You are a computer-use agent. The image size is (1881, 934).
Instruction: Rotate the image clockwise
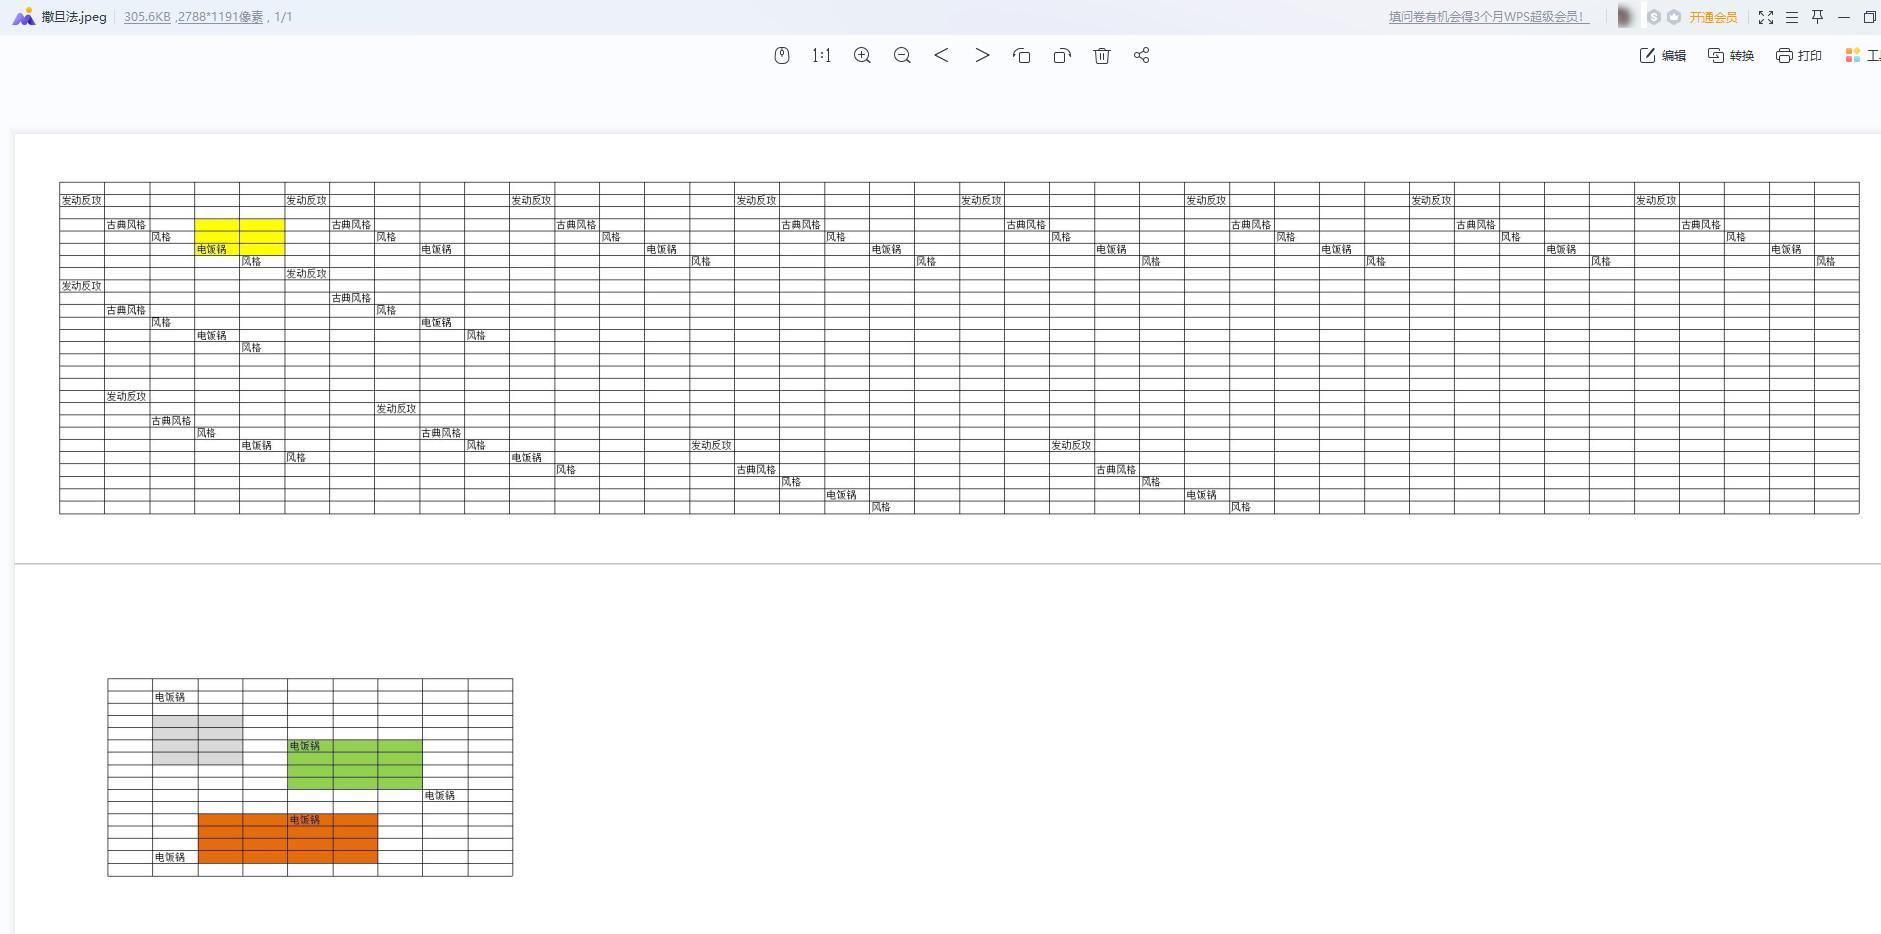[x=1062, y=56]
